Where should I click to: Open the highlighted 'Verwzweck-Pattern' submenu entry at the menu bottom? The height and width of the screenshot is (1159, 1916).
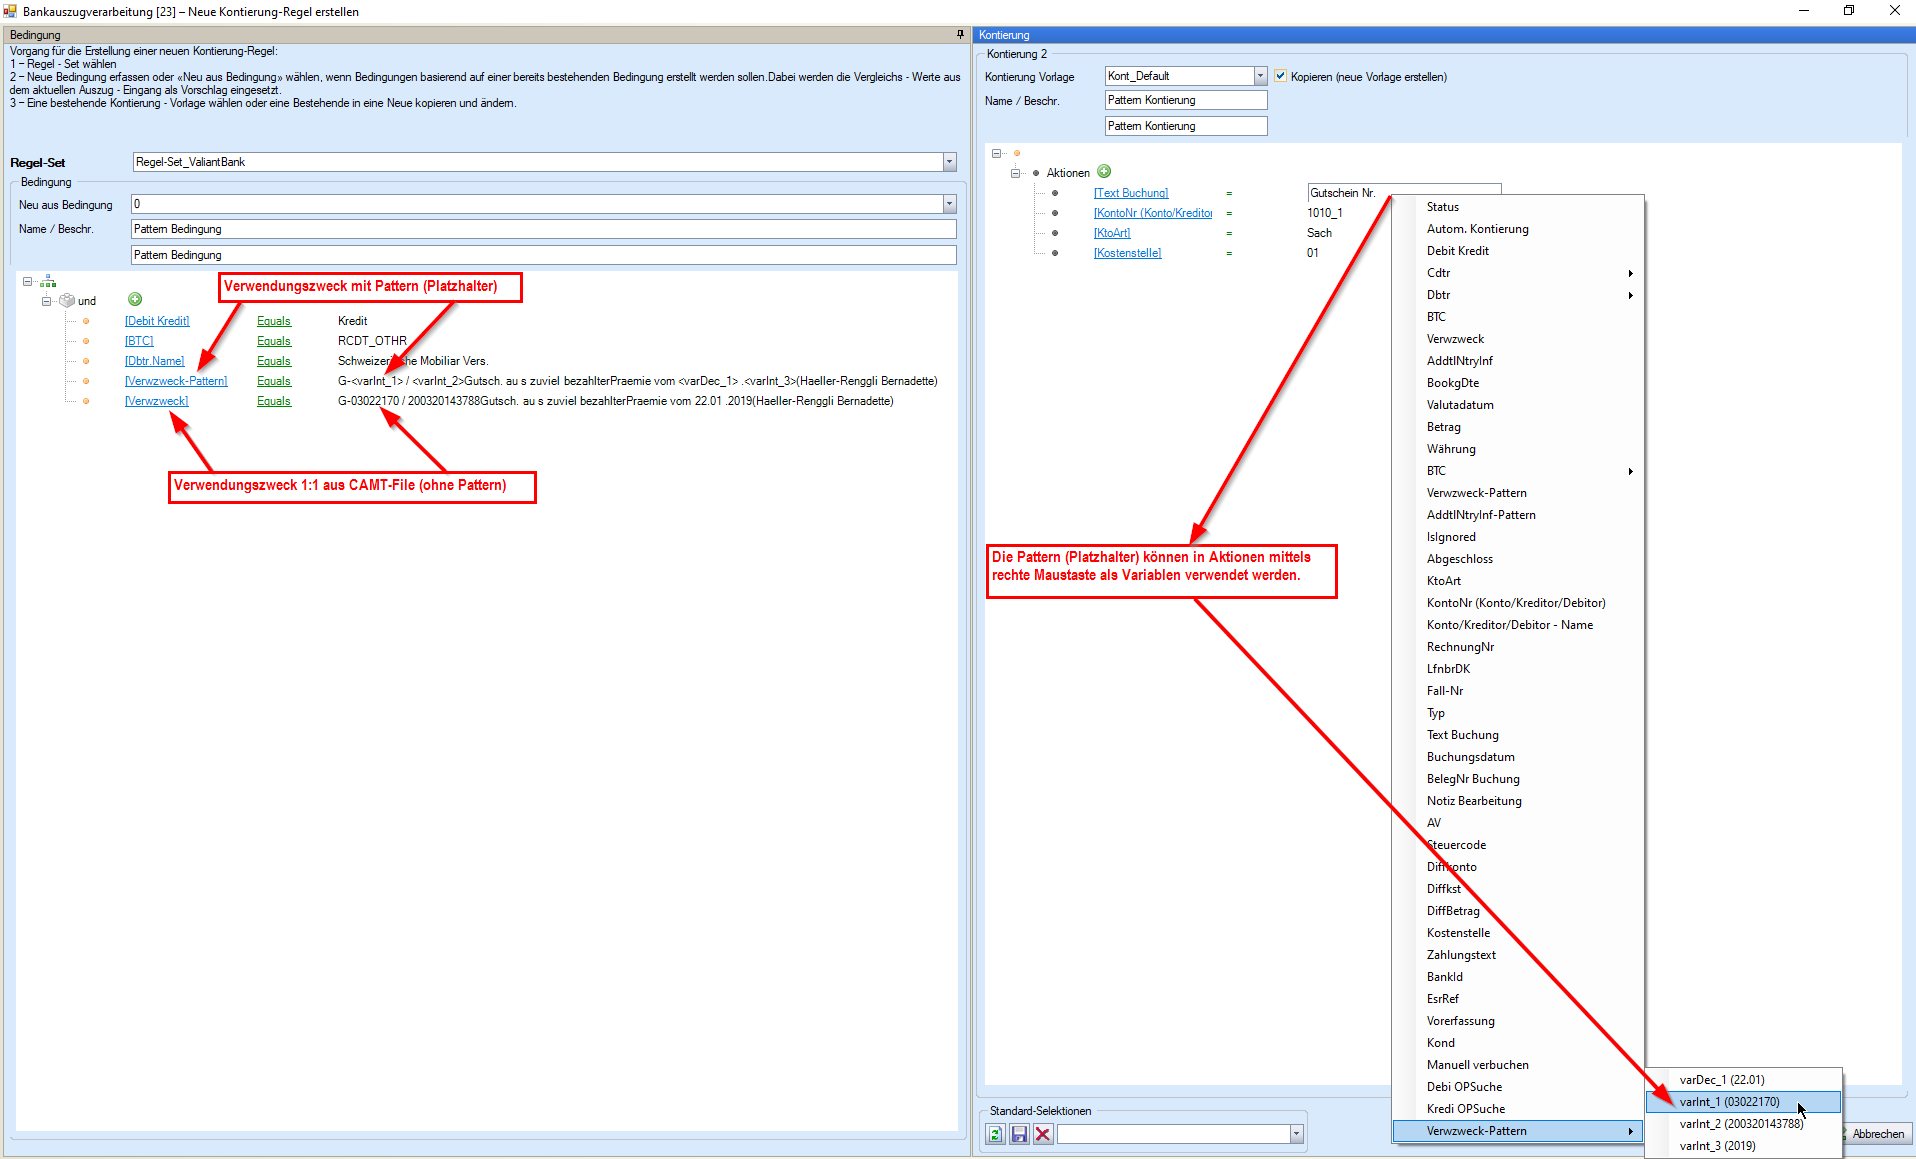click(x=1518, y=1131)
